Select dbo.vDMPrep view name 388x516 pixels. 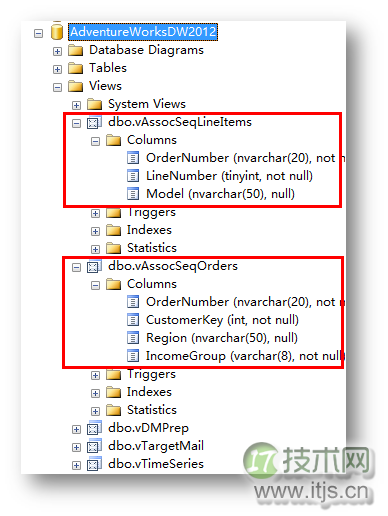coord(148,428)
